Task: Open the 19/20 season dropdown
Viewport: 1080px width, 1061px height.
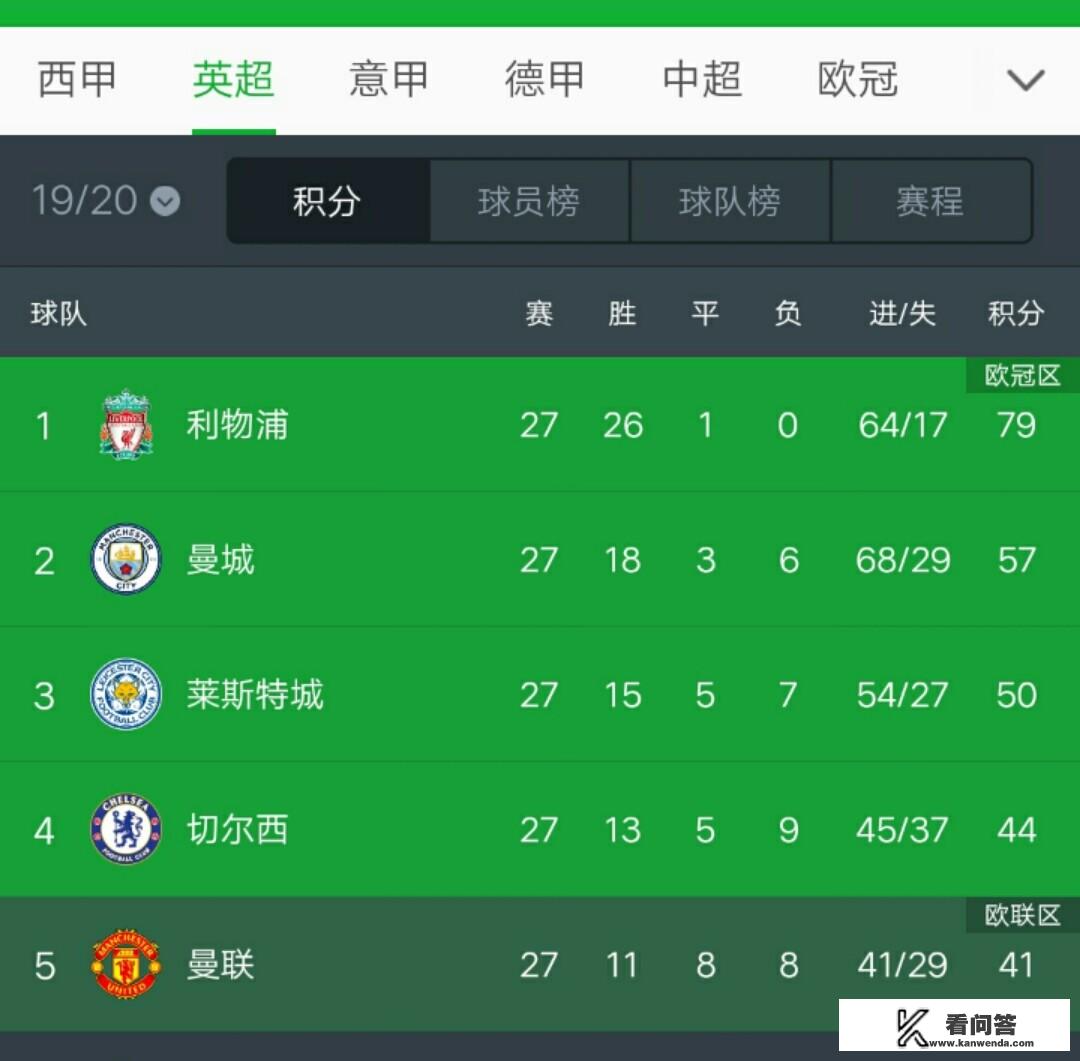Action: click(106, 200)
